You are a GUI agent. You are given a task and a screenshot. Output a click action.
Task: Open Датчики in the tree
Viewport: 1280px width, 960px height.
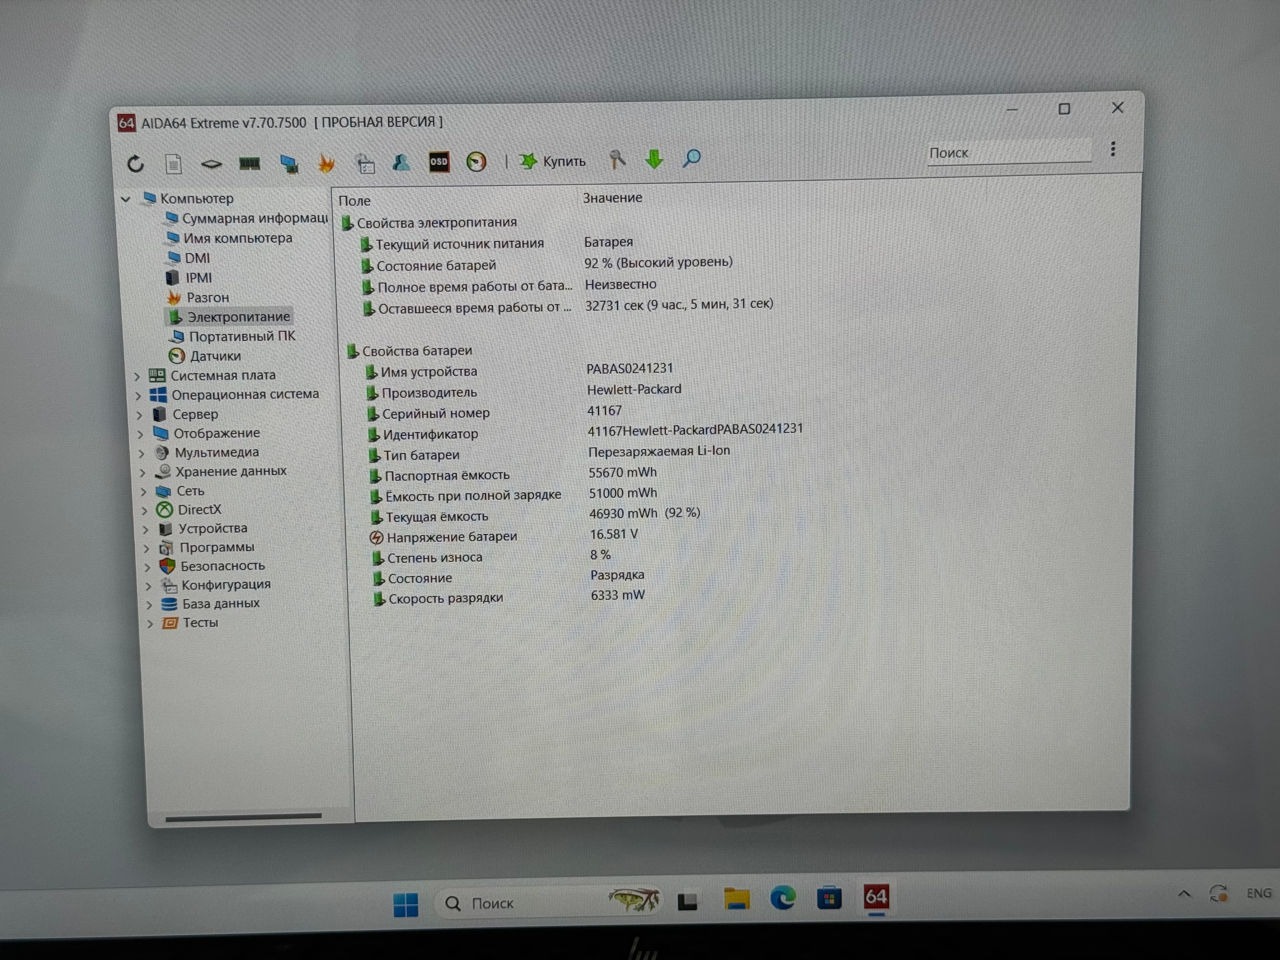tap(205, 356)
